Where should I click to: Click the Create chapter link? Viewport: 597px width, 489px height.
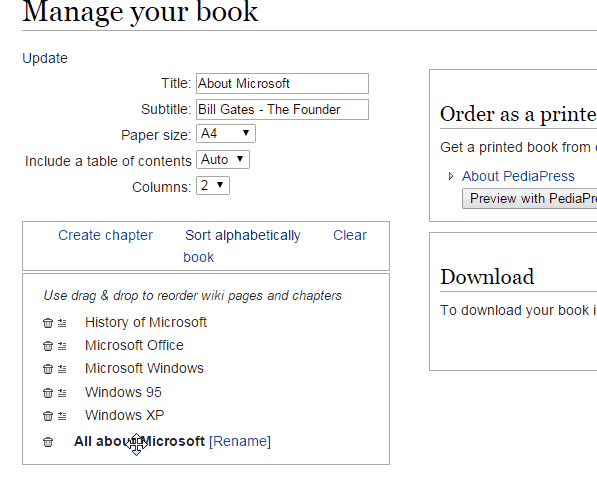105,235
